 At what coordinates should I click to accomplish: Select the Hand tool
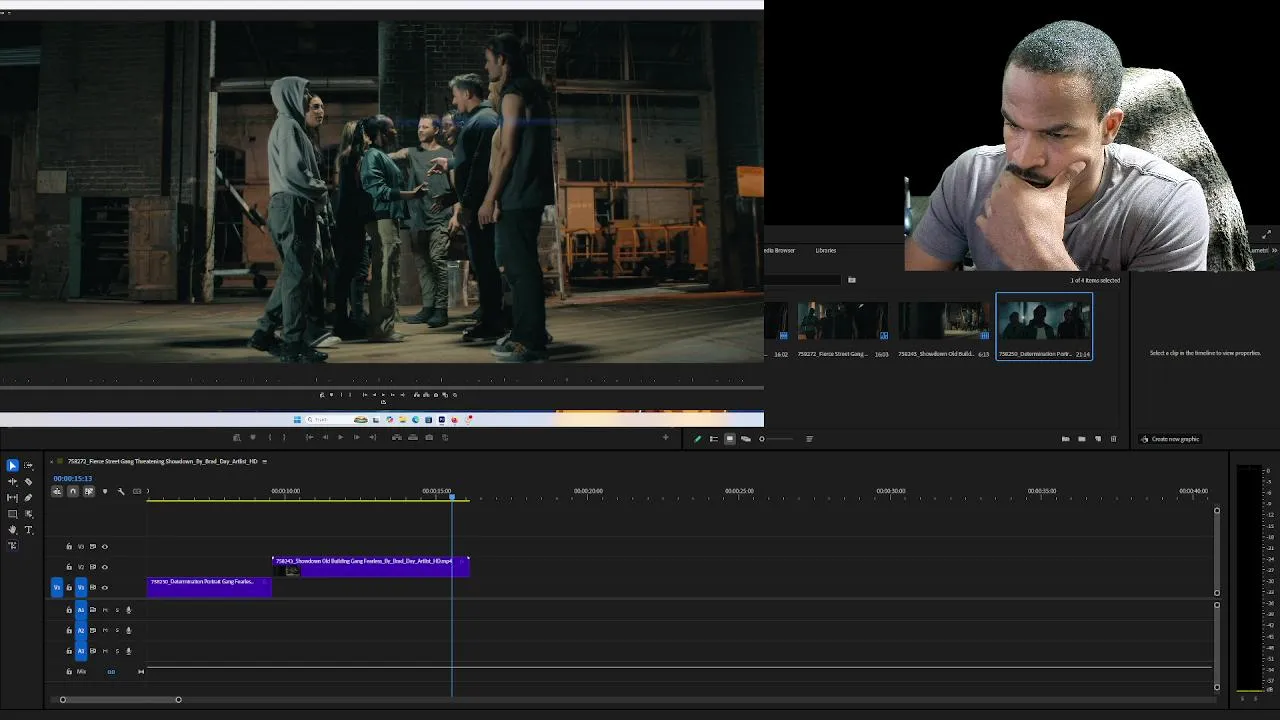(12, 529)
